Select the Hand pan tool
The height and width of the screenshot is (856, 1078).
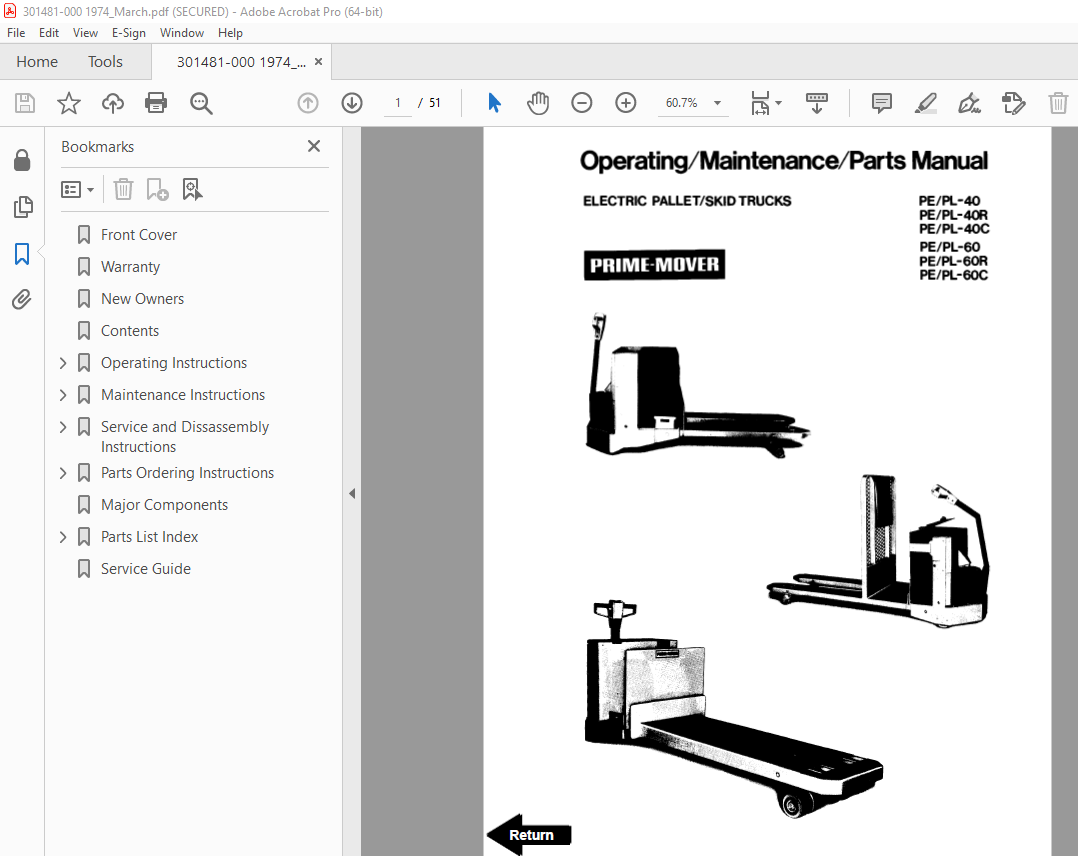click(538, 103)
